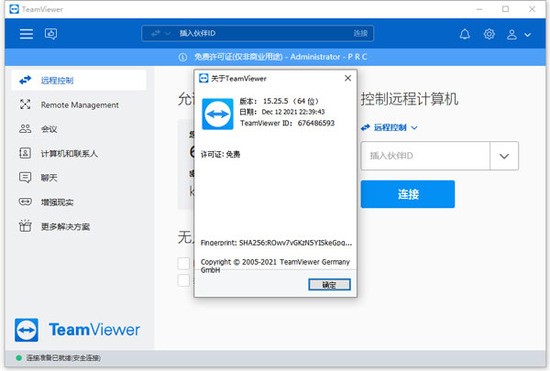Click the contacts book icon
This screenshot has height=371, width=550.
[x=25, y=153]
